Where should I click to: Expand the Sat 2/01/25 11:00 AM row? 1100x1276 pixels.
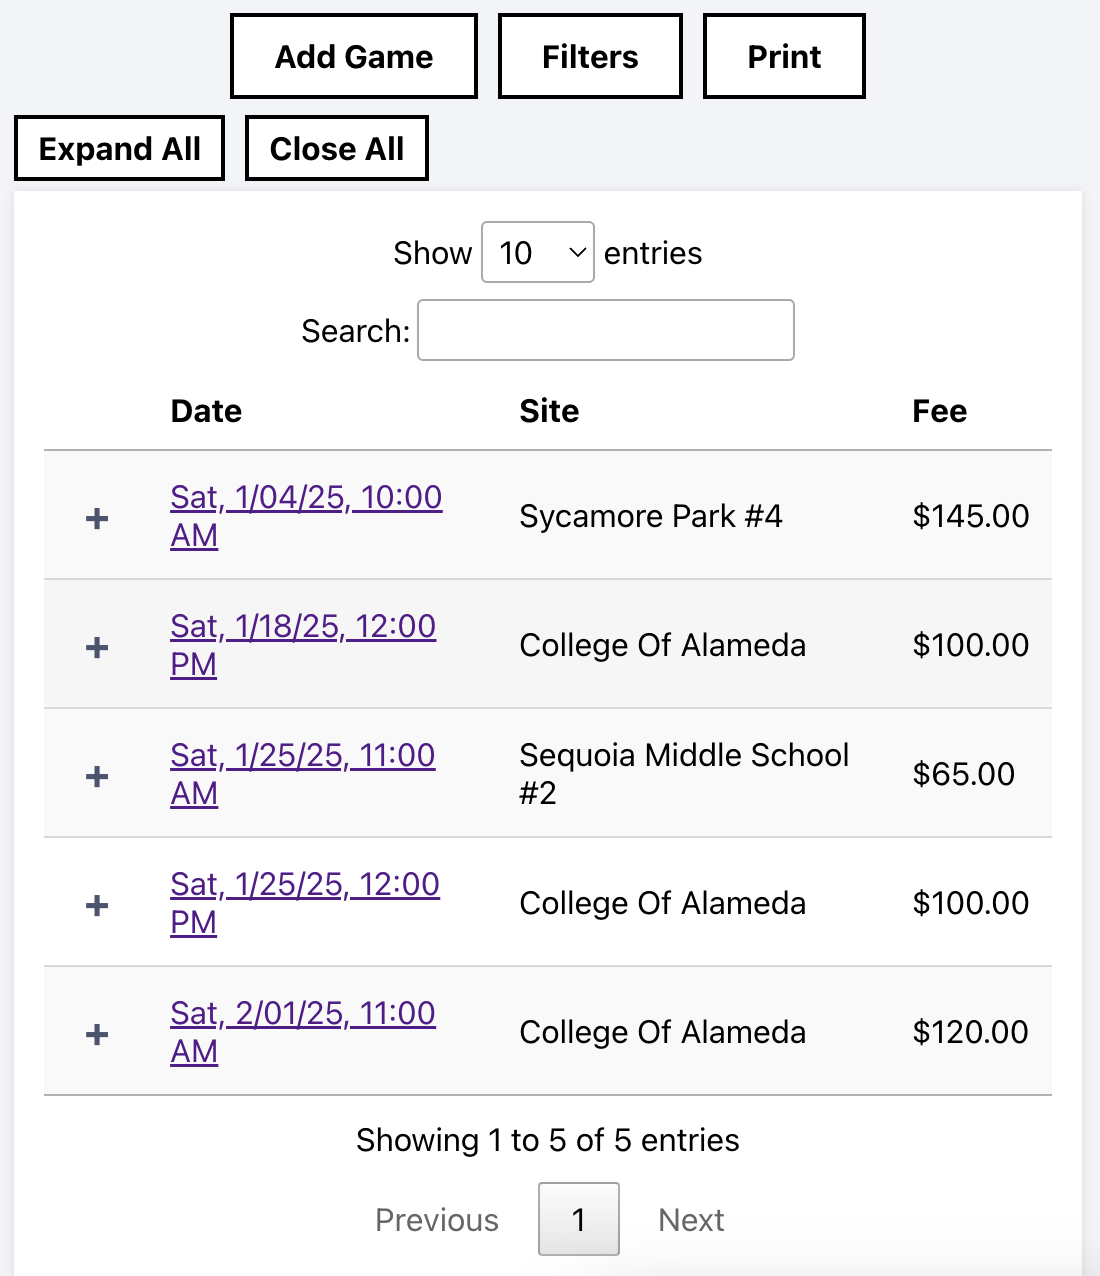97,1034
